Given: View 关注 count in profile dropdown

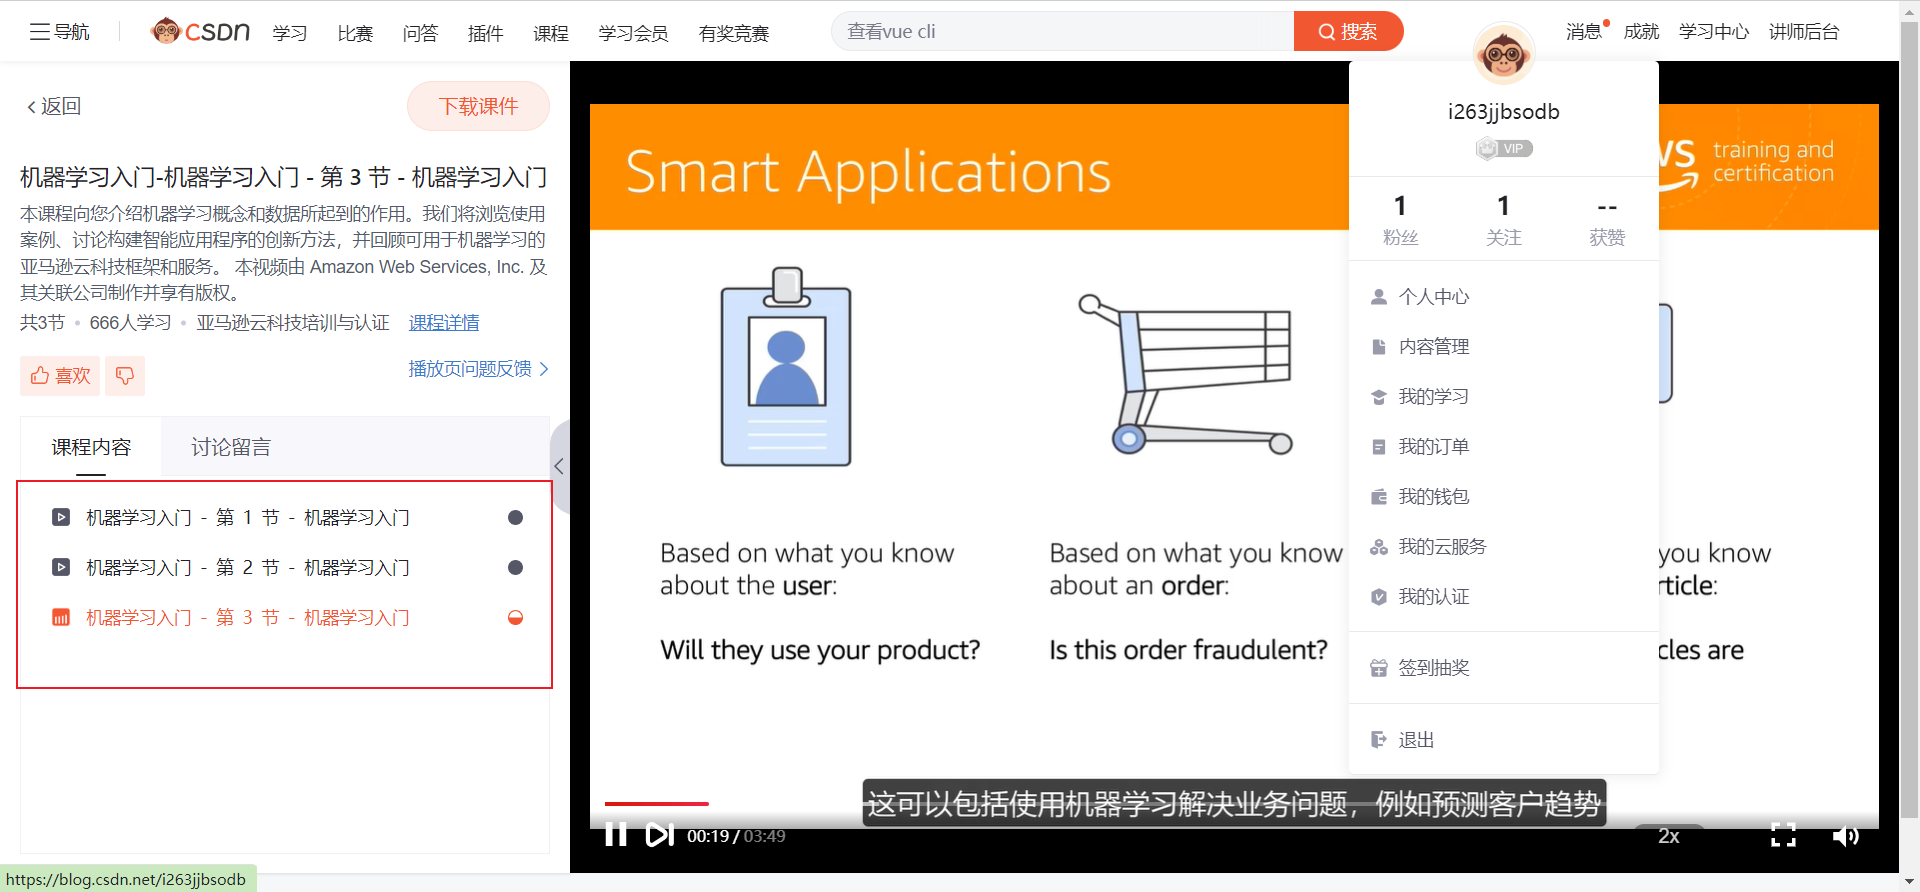Looking at the screenshot, I should click(1503, 219).
